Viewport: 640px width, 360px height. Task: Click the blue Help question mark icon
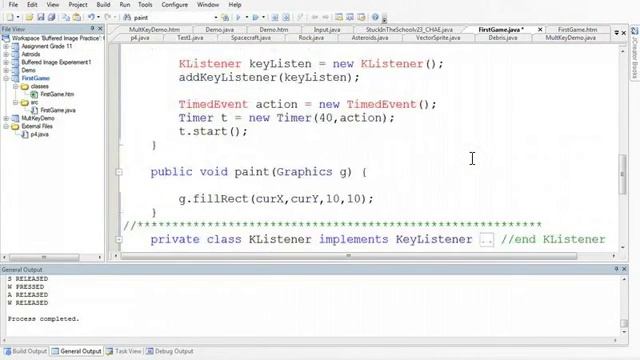click(375, 17)
